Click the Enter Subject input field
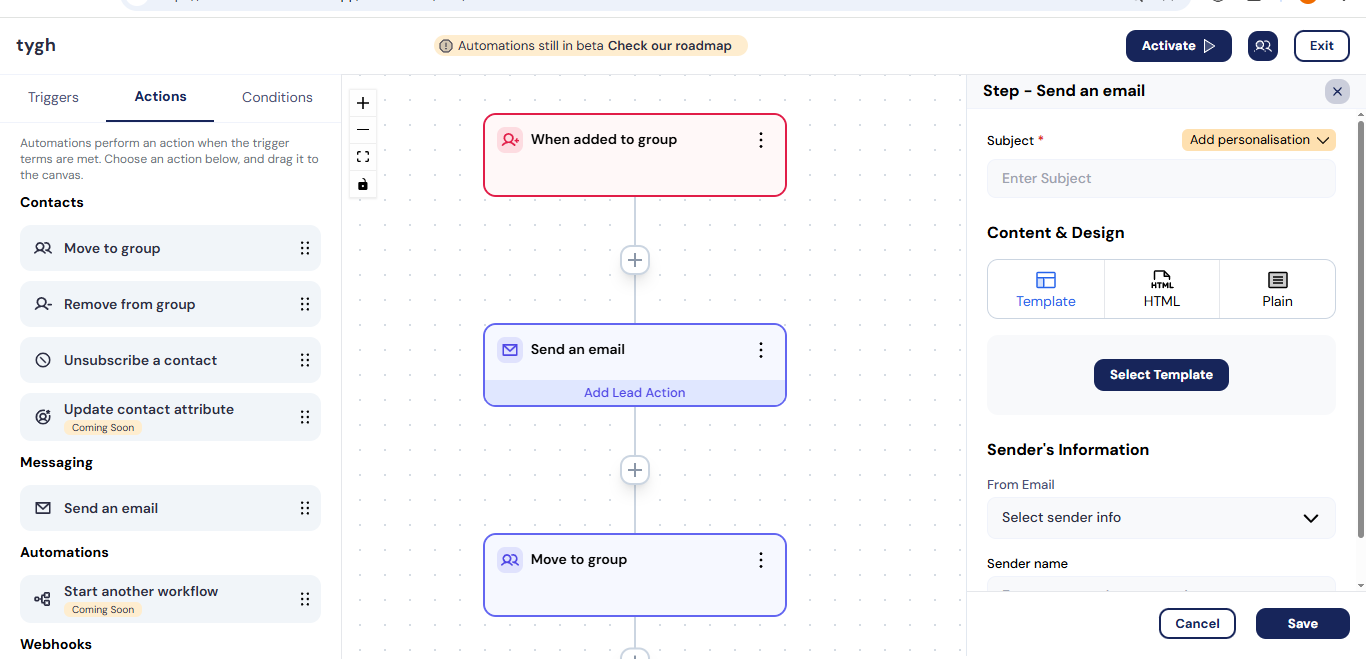Viewport: 1366px width, 659px height. [x=1161, y=179]
